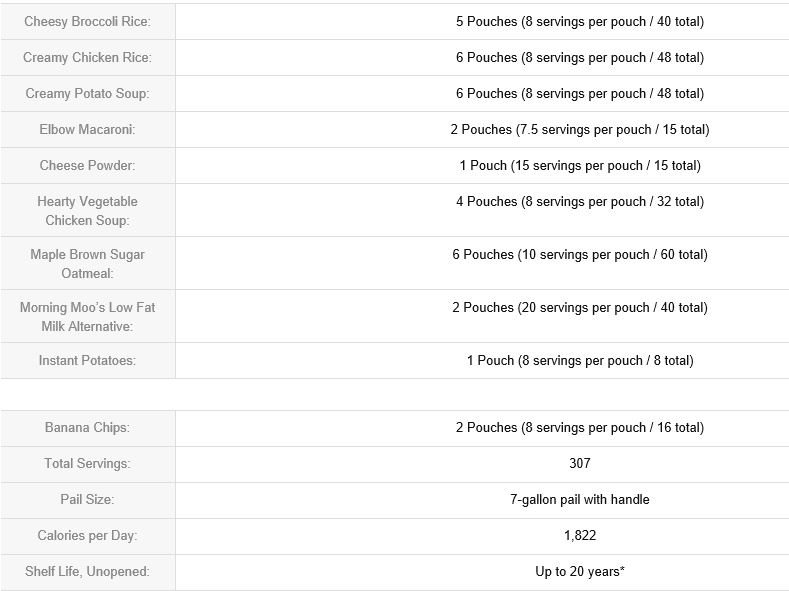Select the Calories per Day label

pyautogui.click(x=88, y=536)
